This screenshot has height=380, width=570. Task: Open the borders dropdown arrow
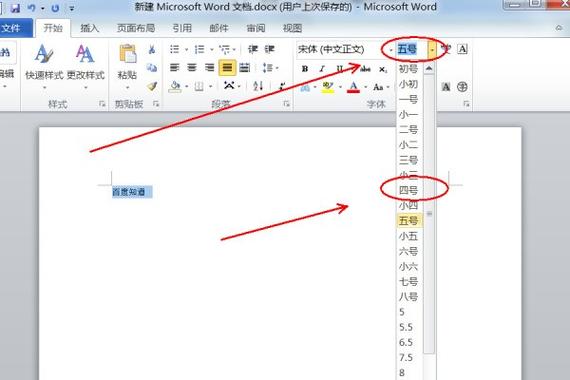tap(210, 87)
